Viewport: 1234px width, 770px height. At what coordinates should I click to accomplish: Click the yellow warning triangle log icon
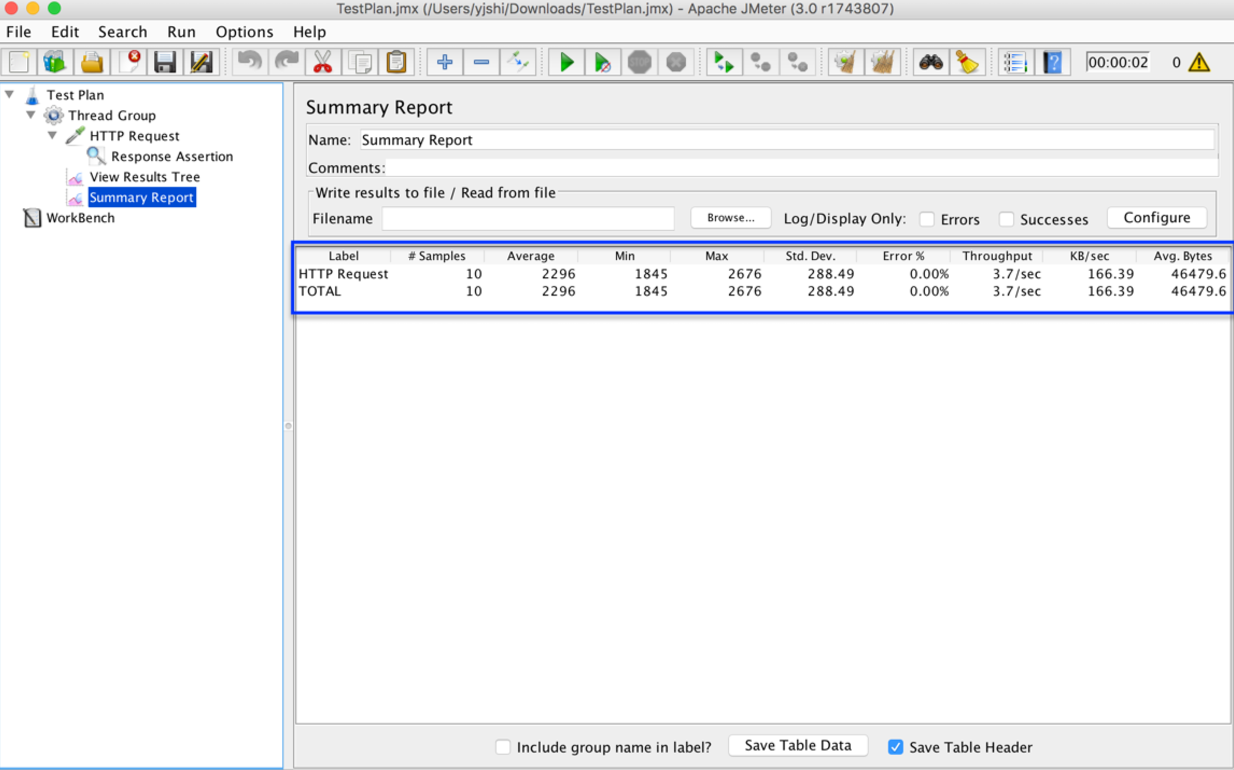coord(1199,62)
